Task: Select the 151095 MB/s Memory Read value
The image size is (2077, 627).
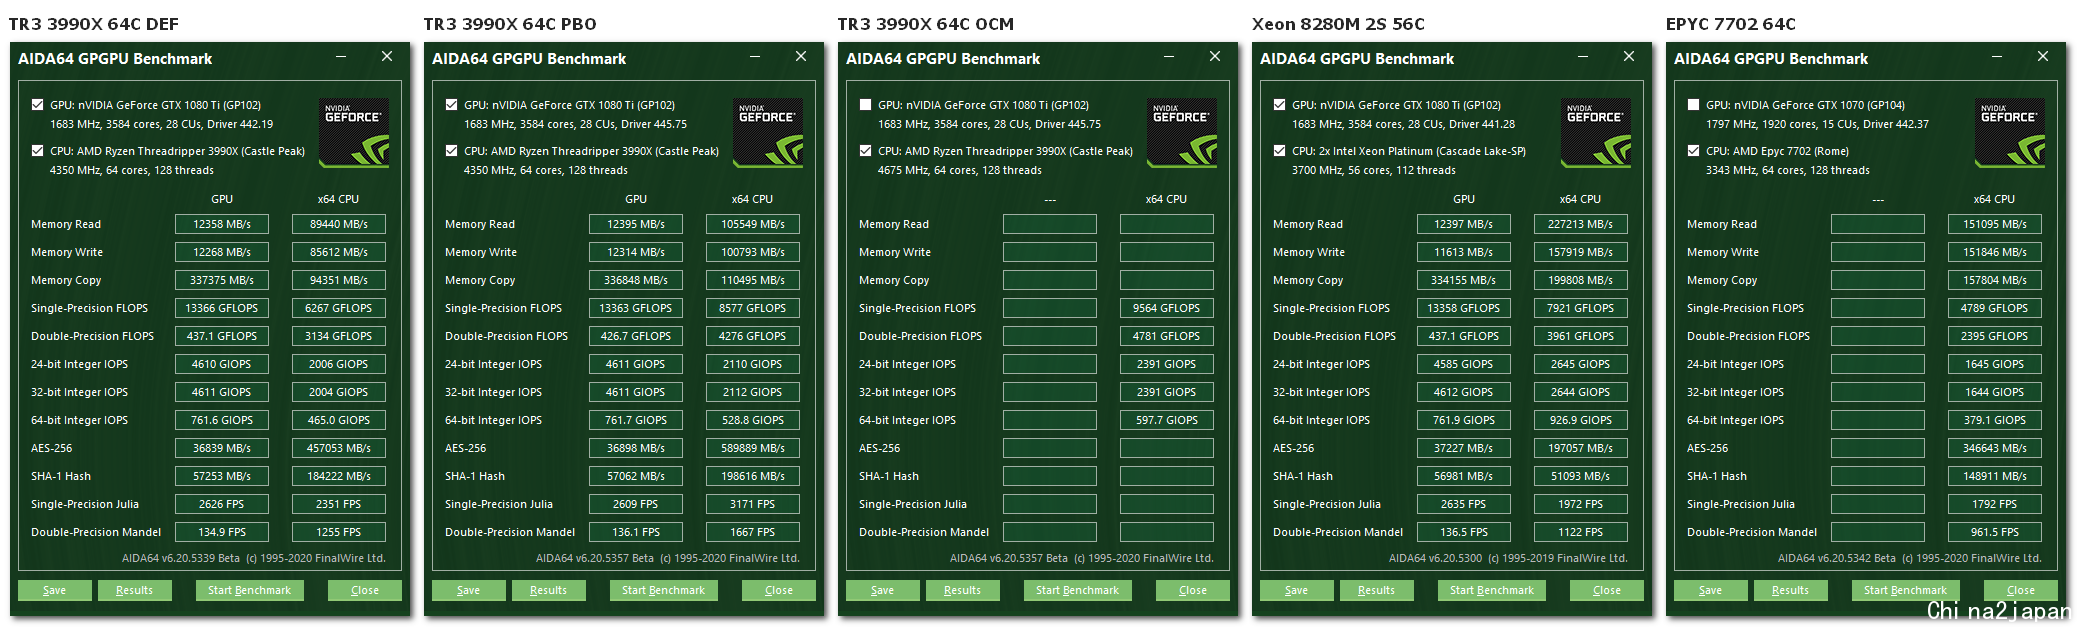Action: tap(1995, 224)
